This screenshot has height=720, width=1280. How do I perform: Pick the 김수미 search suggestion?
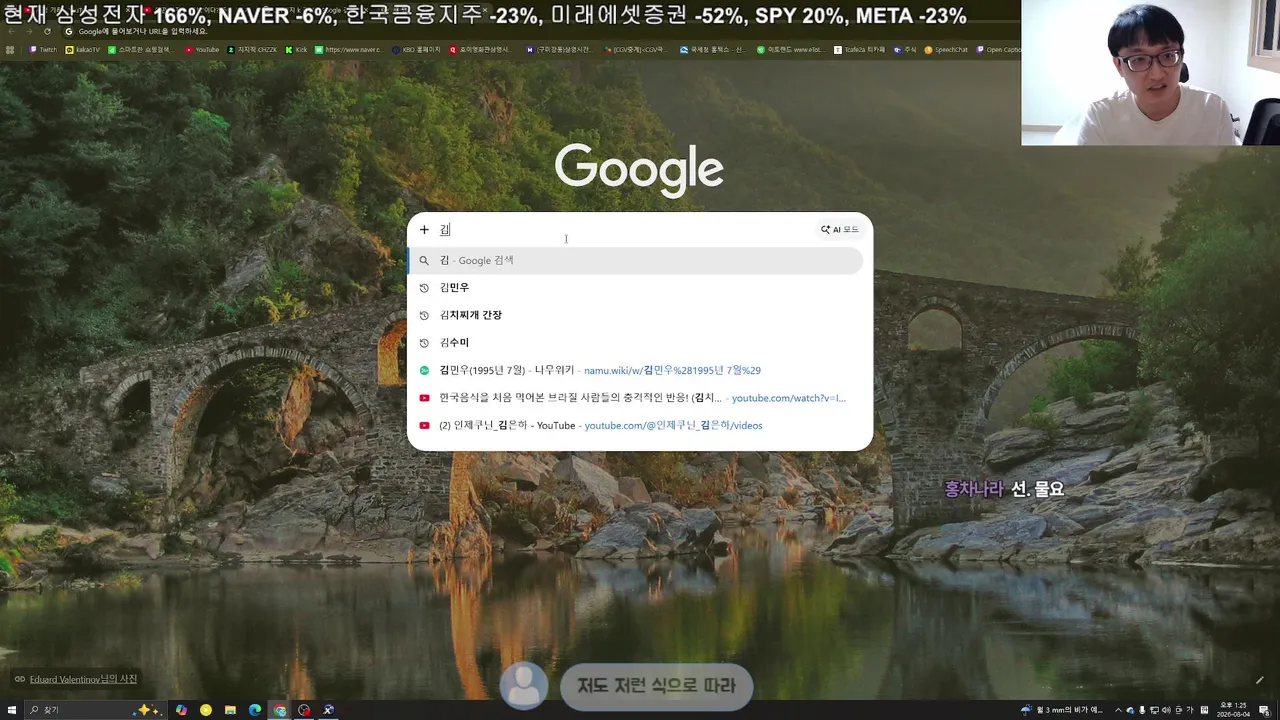tap(635, 343)
